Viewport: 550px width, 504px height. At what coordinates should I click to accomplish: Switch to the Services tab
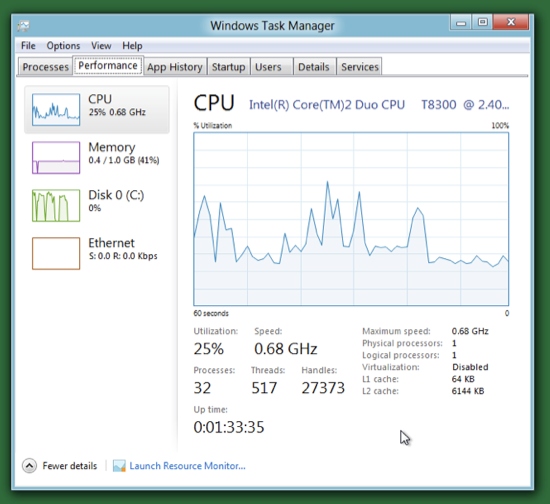(x=360, y=67)
